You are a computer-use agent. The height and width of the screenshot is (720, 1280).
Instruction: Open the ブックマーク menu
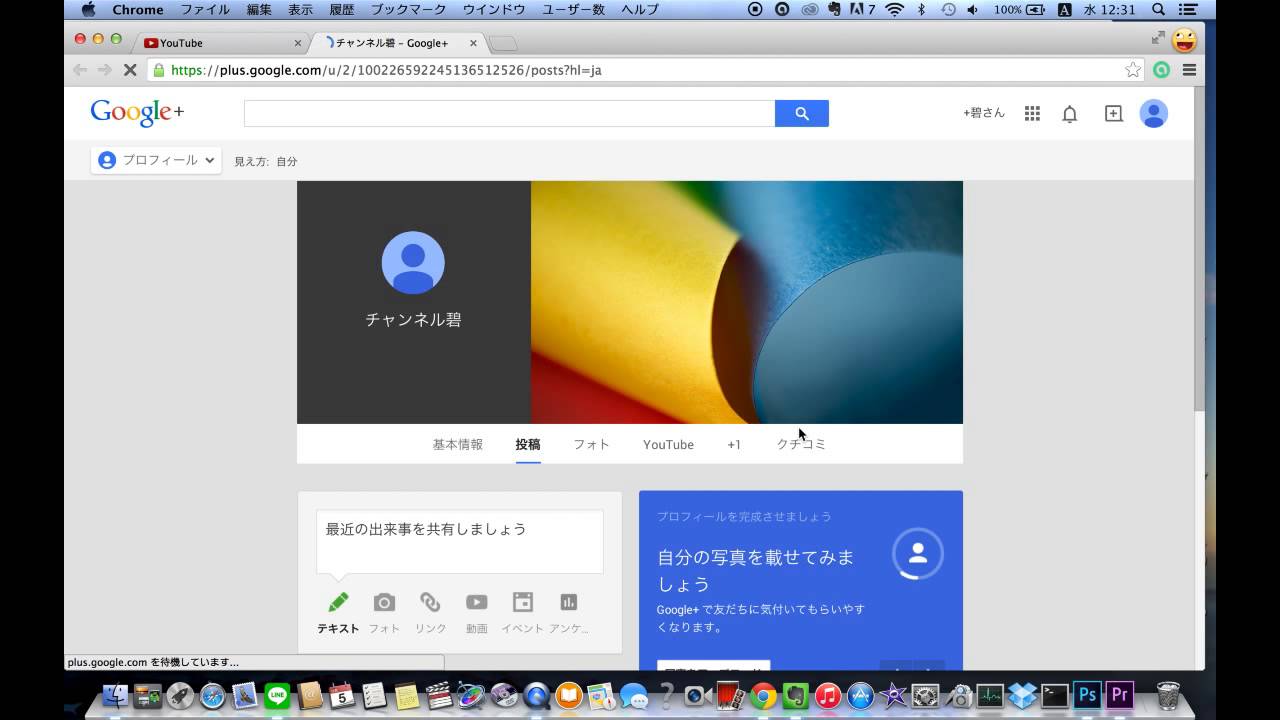pyautogui.click(x=408, y=9)
